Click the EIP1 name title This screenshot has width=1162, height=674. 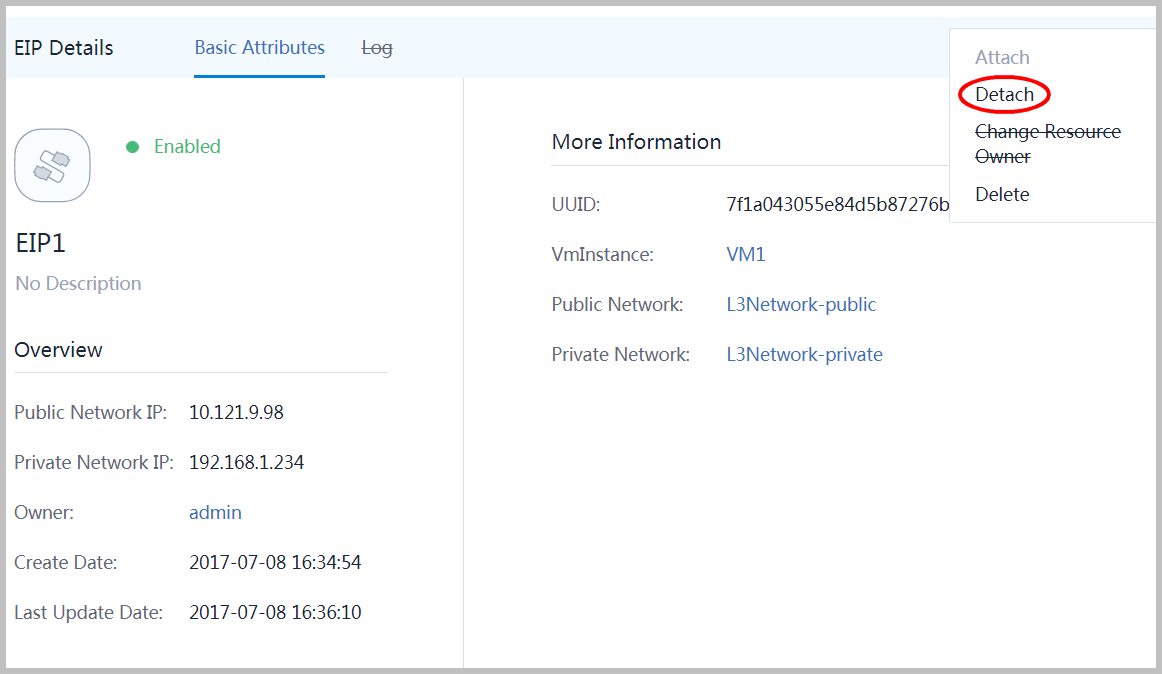(x=41, y=243)
